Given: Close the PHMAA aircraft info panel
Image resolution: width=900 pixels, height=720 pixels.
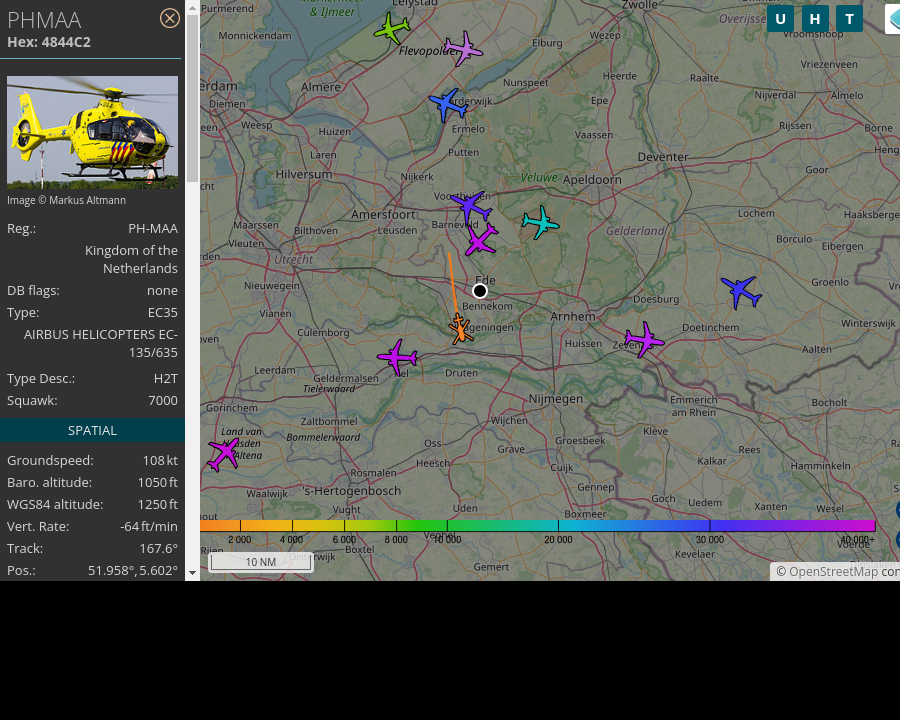Looking at the screenshot, I should click(169, 18).
